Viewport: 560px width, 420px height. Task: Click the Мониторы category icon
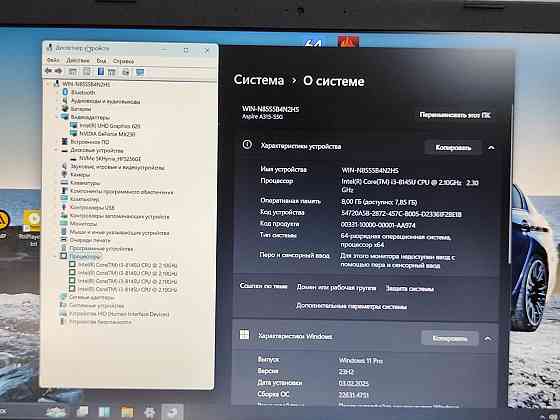64,223
